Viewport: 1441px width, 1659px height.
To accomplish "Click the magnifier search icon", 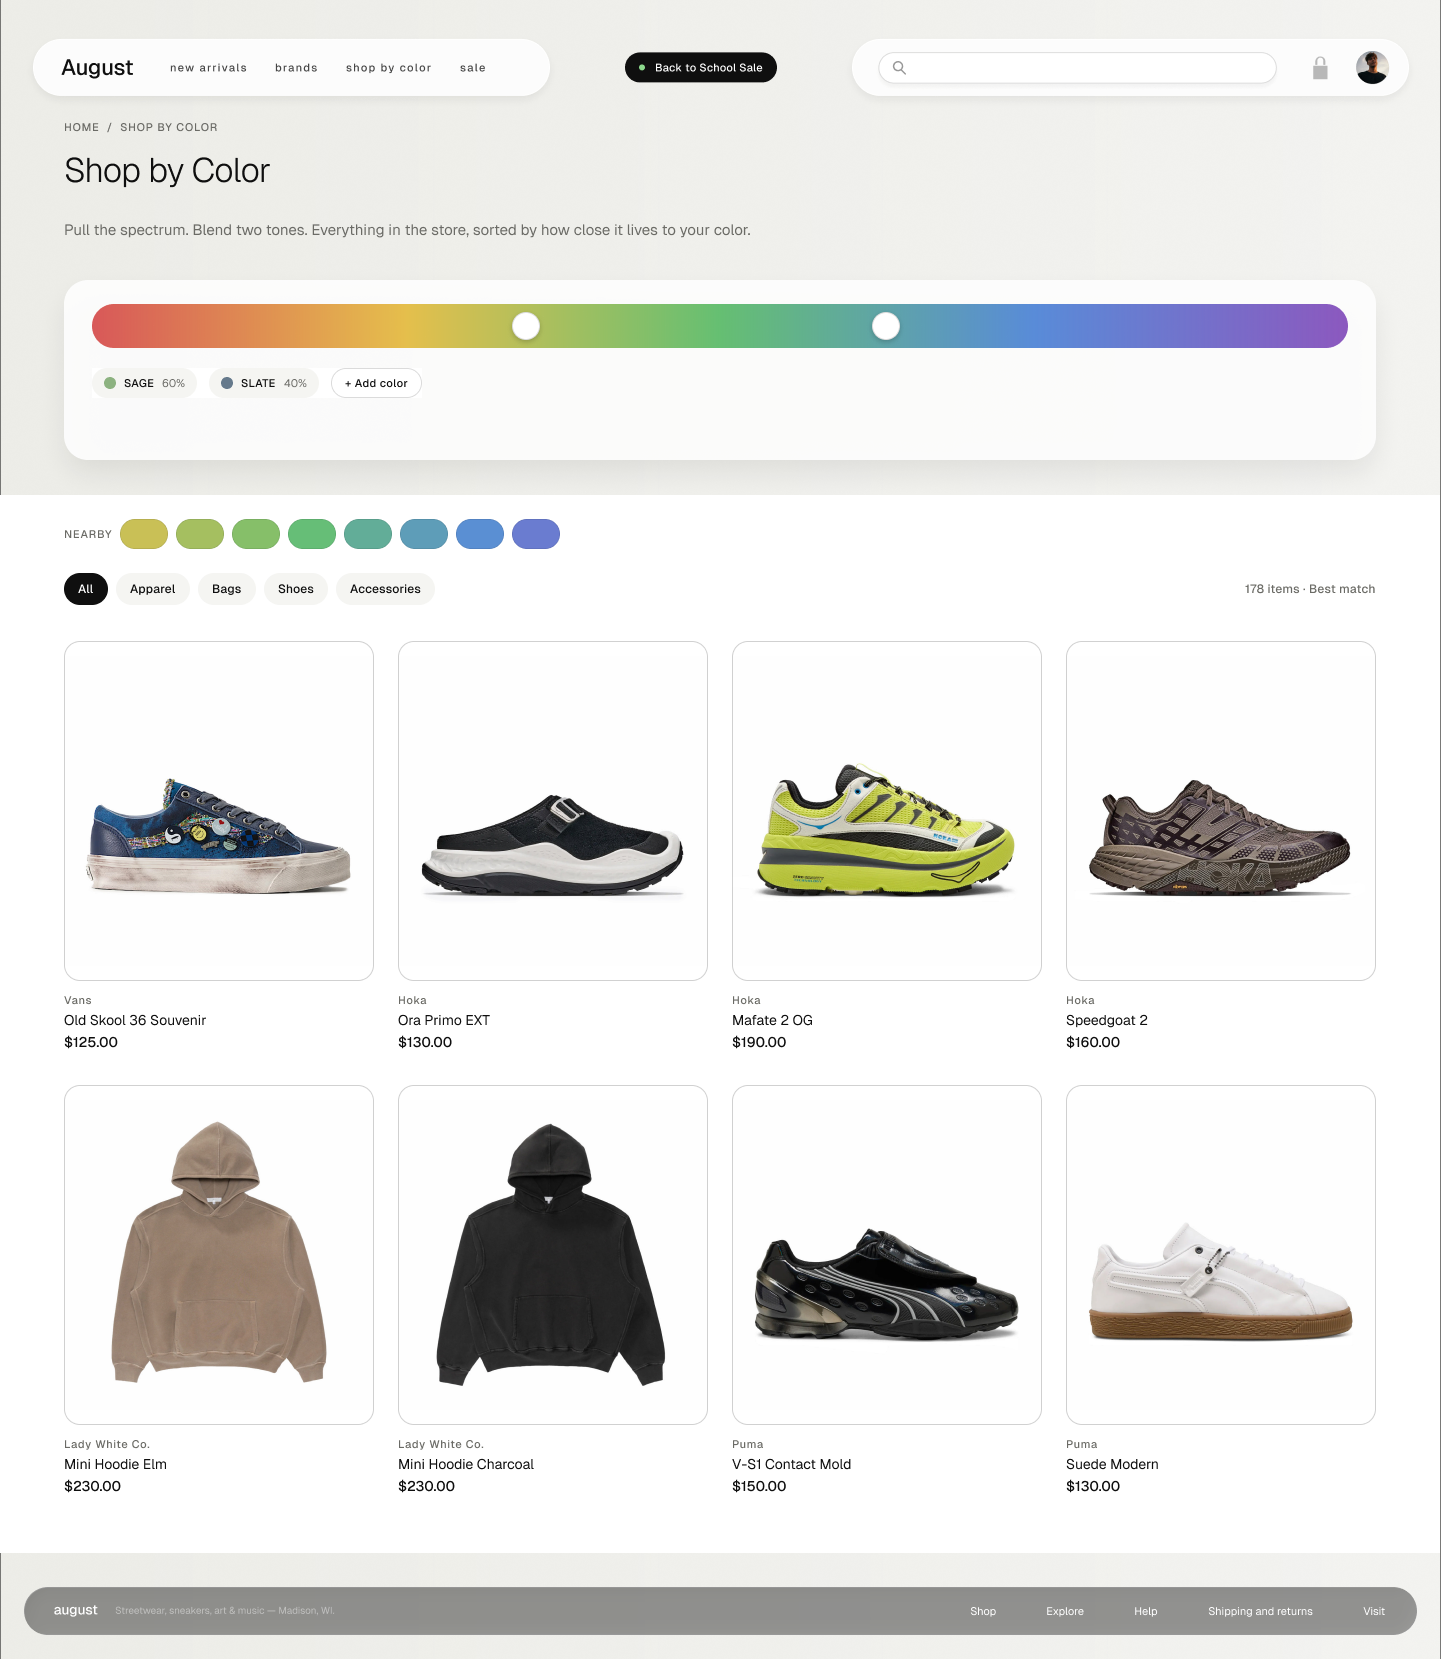I will pos(899,68).
